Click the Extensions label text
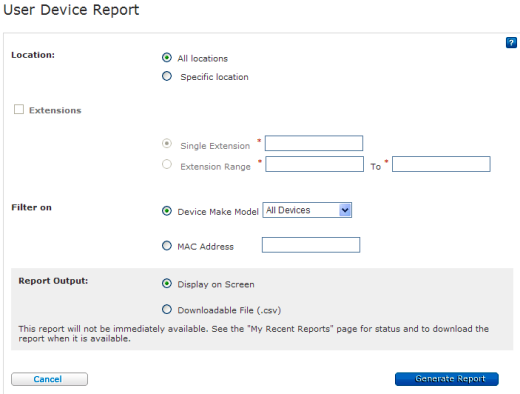520x394 pixels. [x=55, y=110]
